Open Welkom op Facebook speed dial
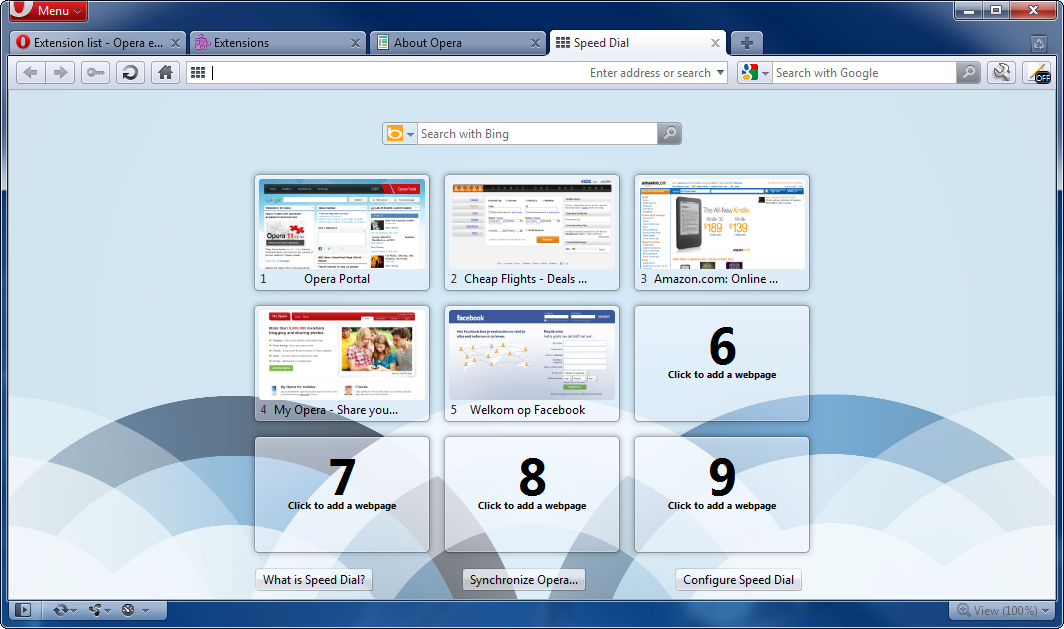1064x629 pixels. click(x=532, y=364)
